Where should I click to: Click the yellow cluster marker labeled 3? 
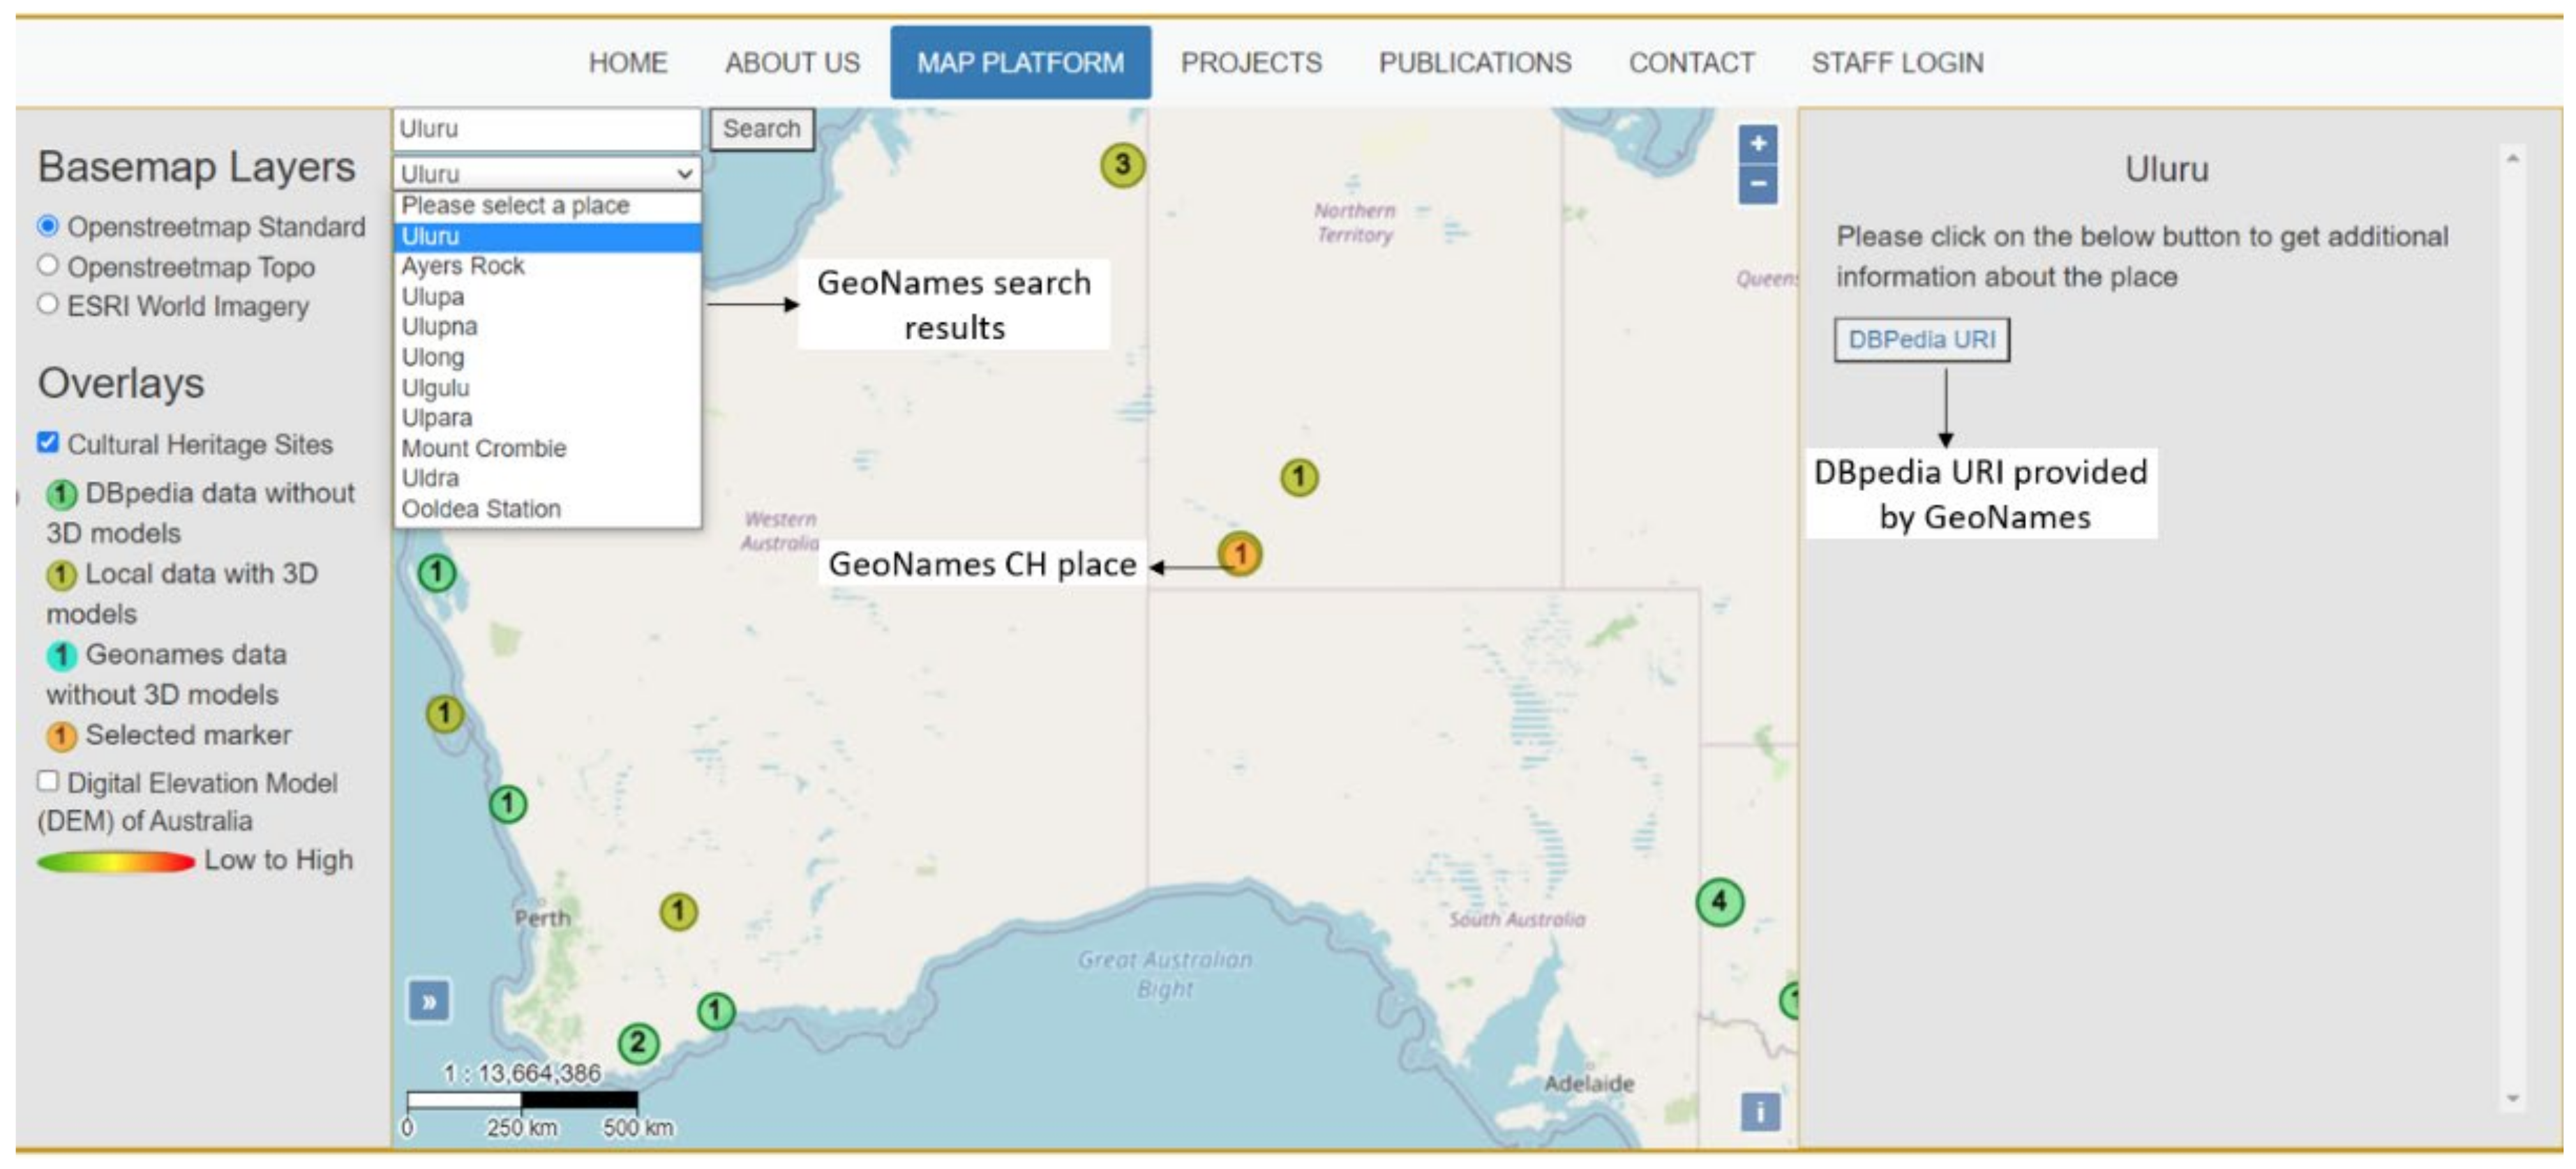tap(1122, 164)
